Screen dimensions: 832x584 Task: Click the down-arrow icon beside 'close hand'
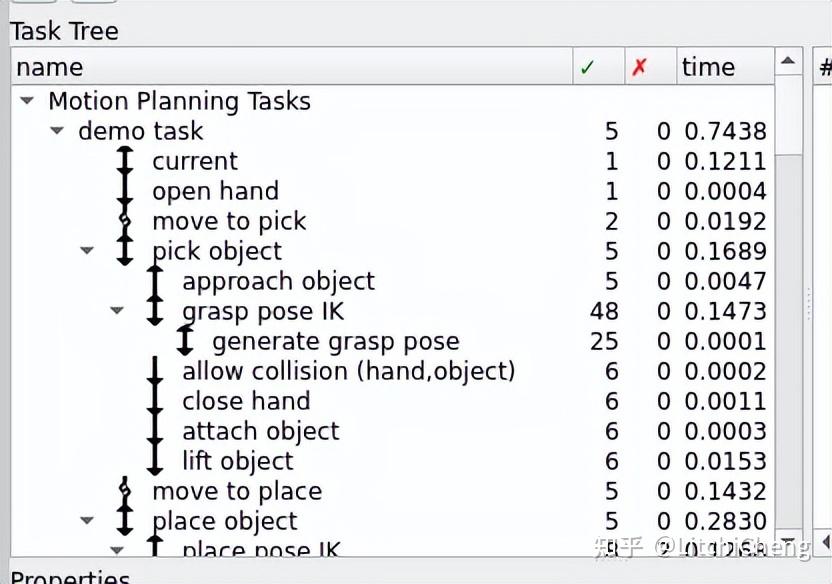(x=155, y=402)
